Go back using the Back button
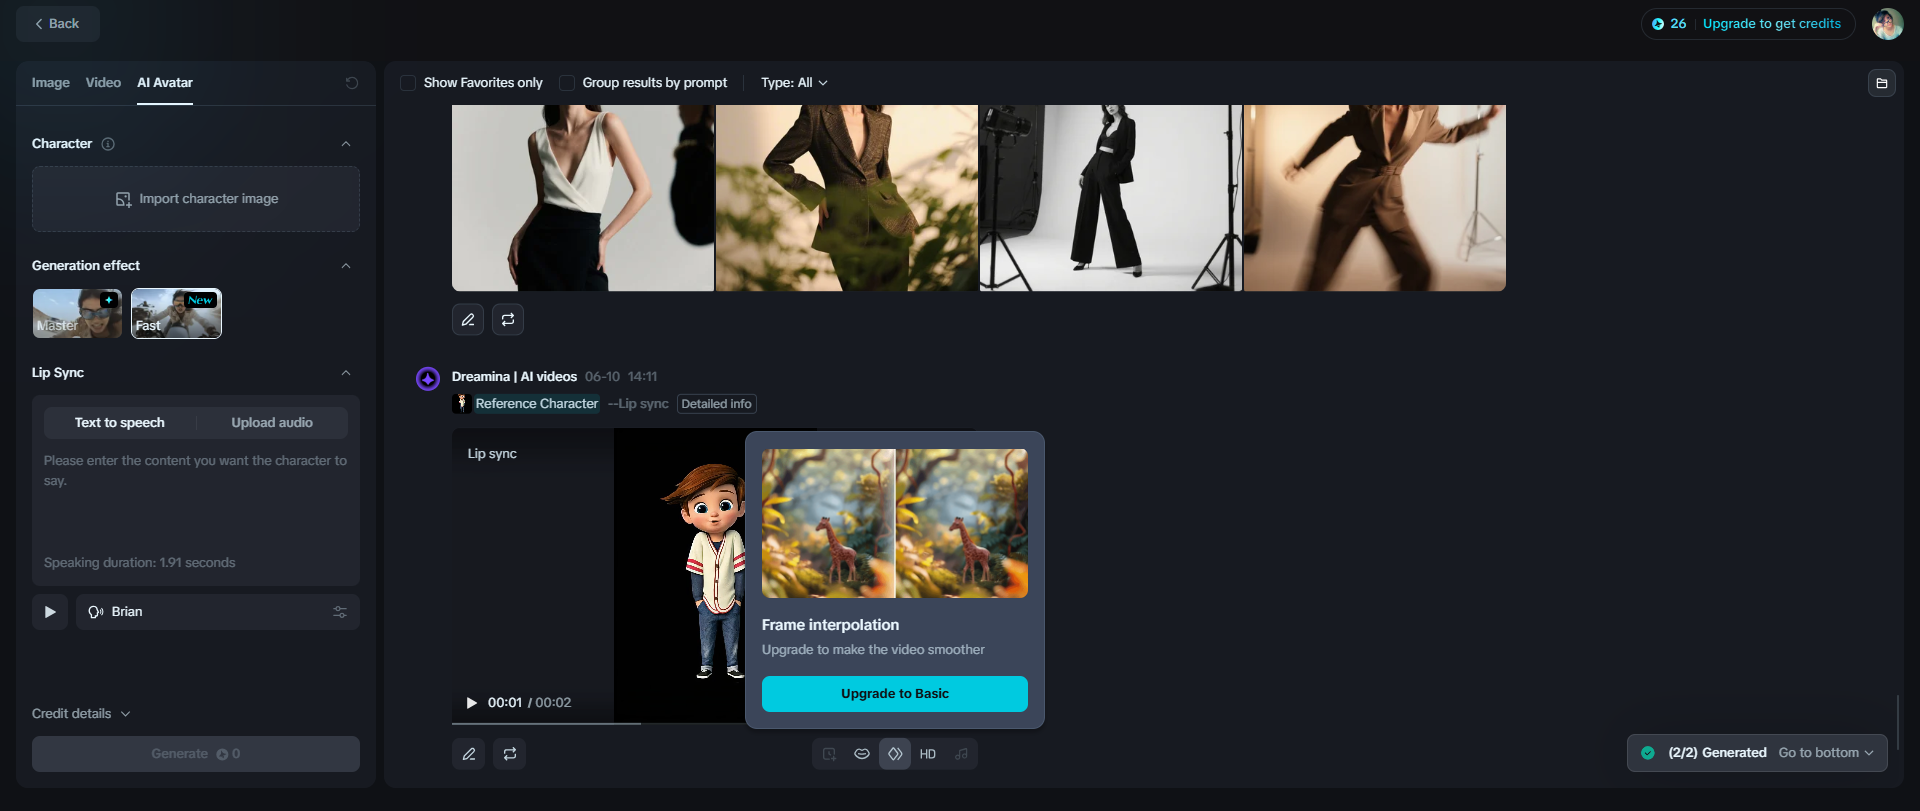1920x811 pixels. tap(58, 24)
